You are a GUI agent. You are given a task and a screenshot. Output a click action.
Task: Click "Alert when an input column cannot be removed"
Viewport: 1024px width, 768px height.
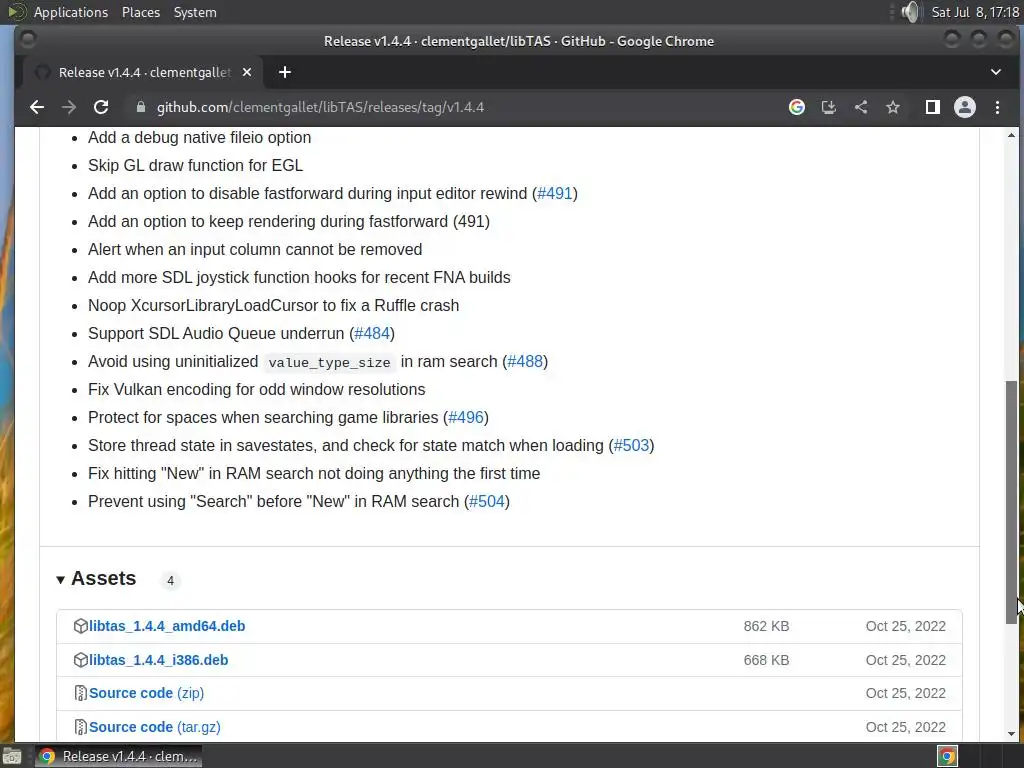click(x=255, y=249)
